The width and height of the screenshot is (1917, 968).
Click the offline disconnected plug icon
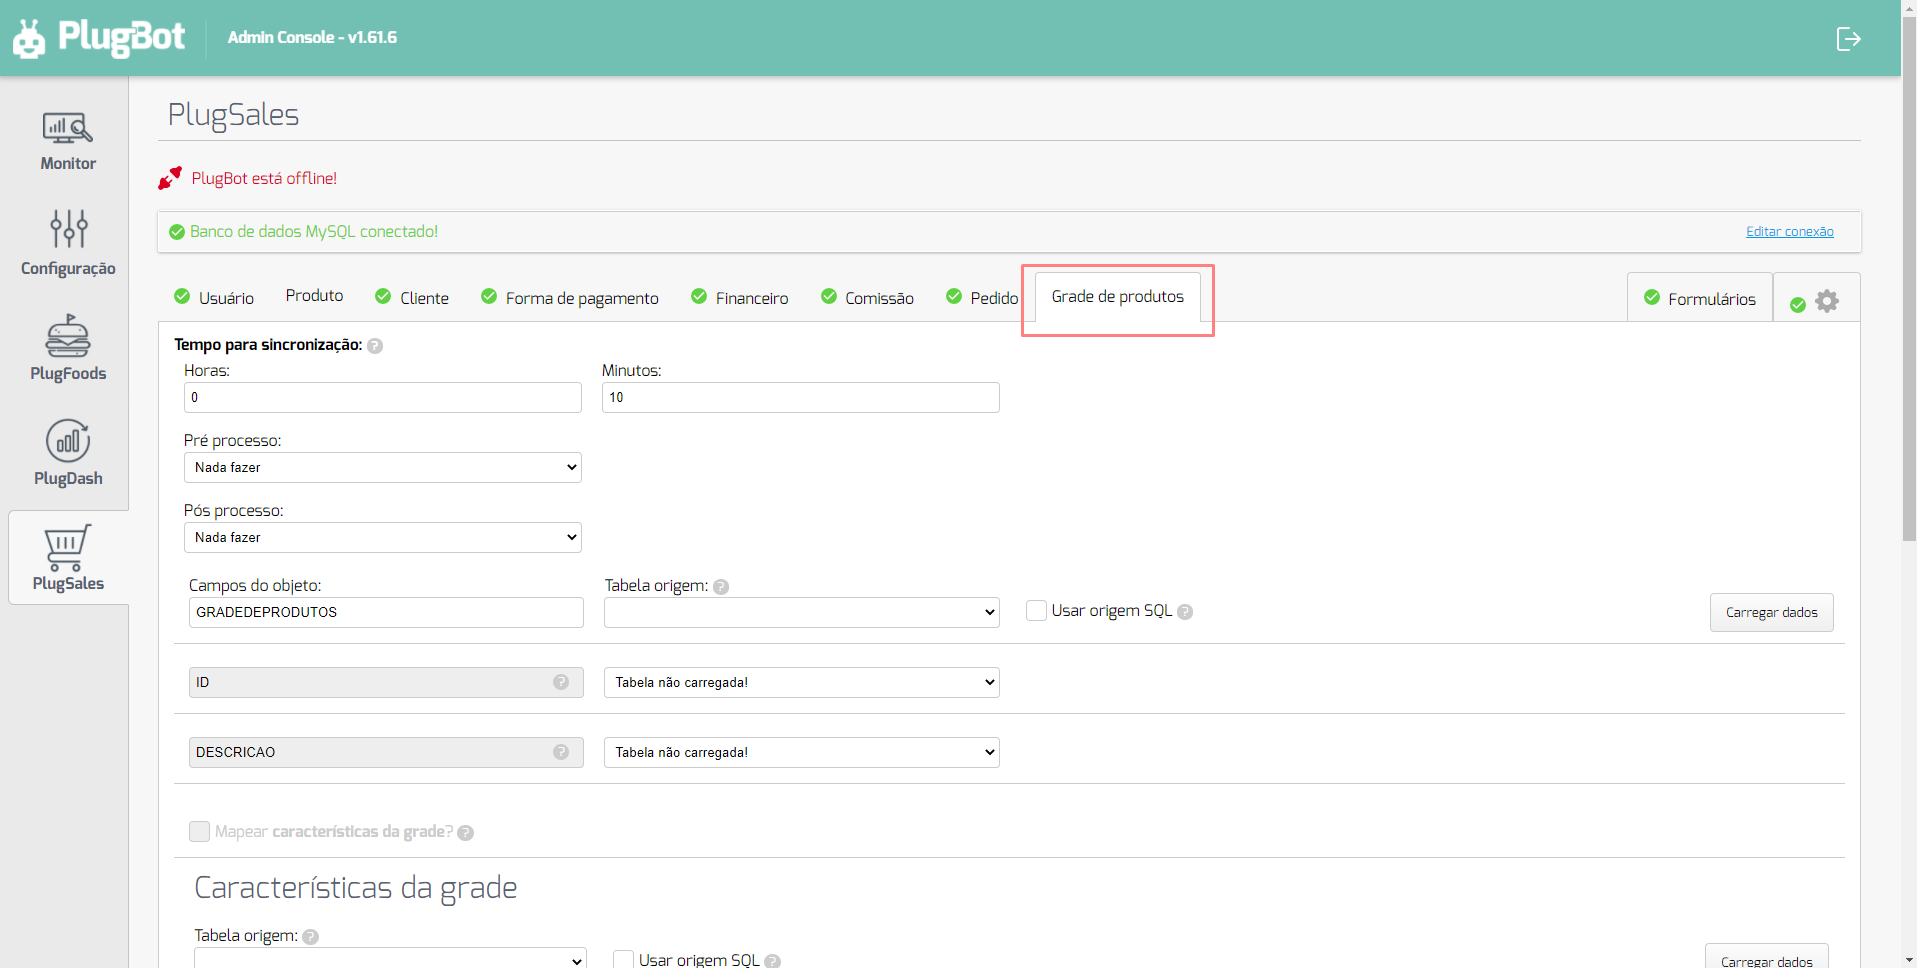point(170,178)
